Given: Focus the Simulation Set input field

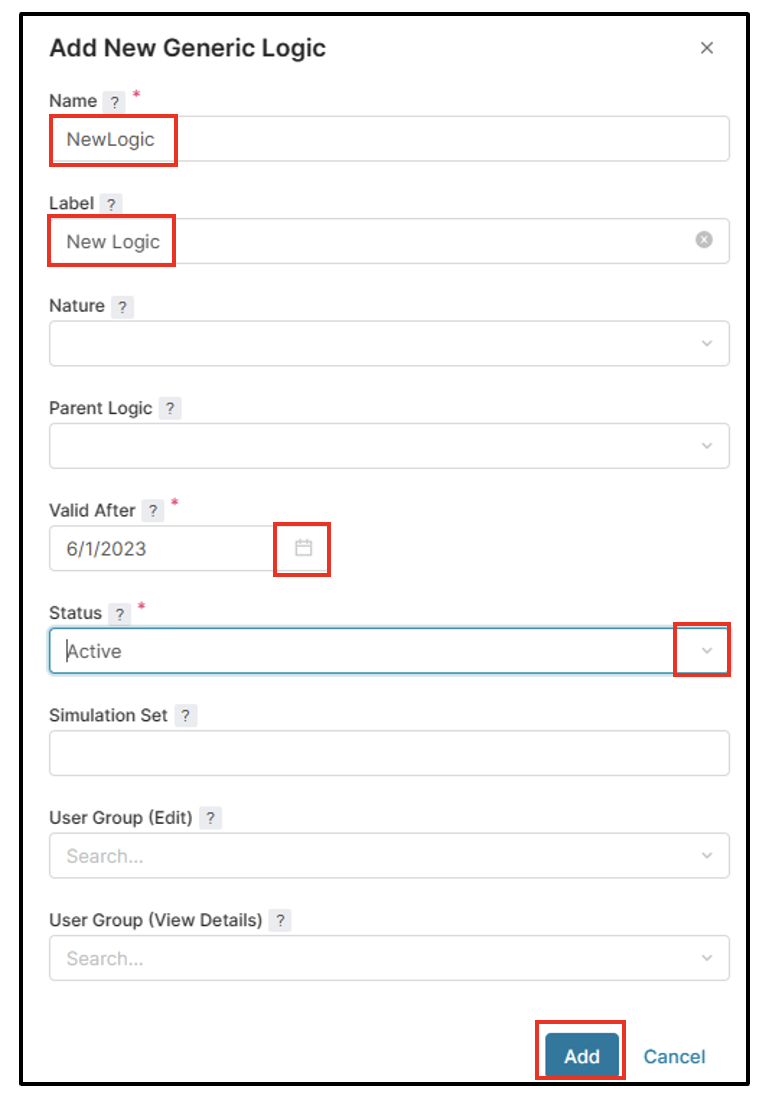Looking at the screenshot, I should [389, 753].
